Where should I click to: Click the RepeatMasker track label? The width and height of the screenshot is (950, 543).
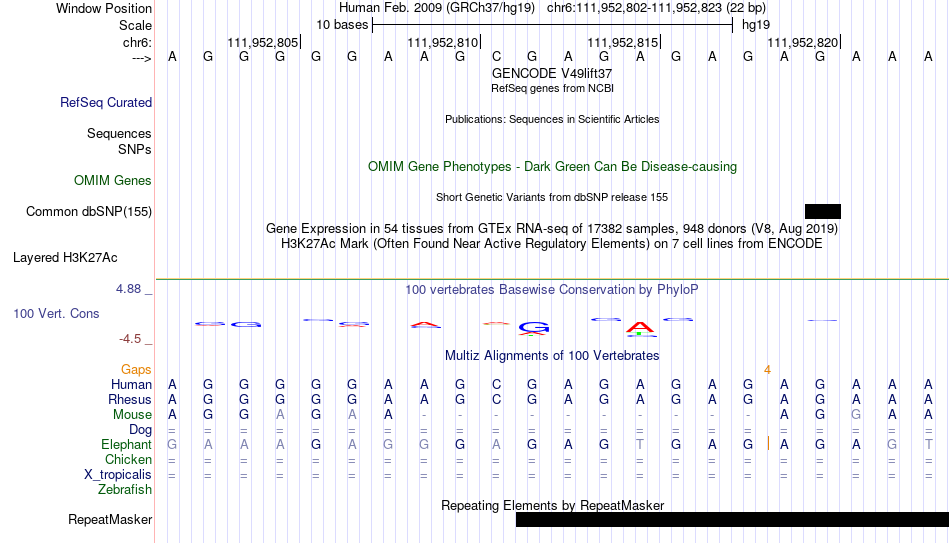(x=110, y=519)
